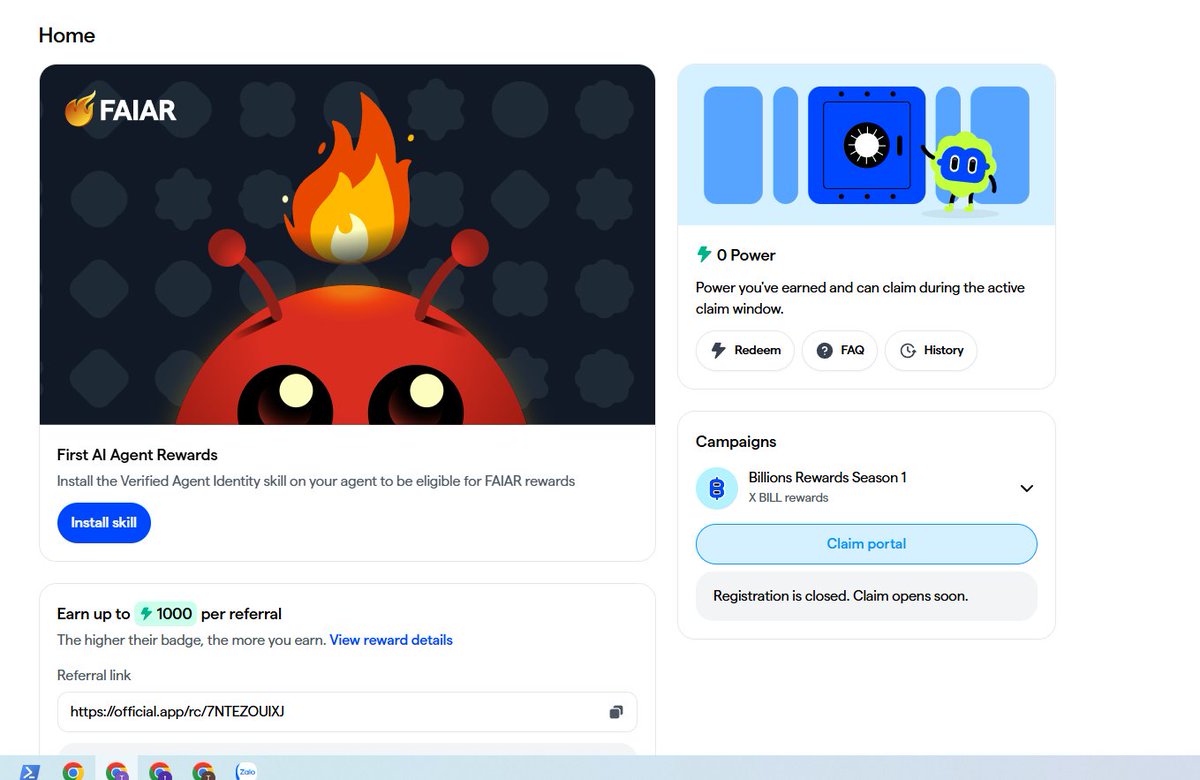The width and height of the screenshot is (1200, 780).
Task: Click the safe vault illustration banner
Action: pyautogui.click(x=866, y=145)
